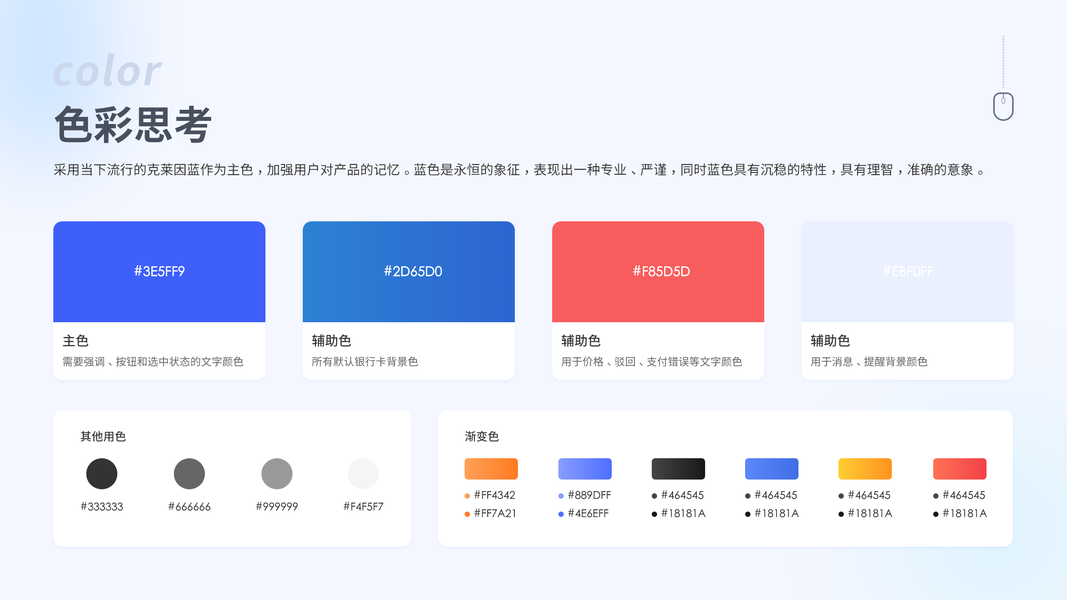
Task: Click the "#666666" hex label
Action: (189, 507)
